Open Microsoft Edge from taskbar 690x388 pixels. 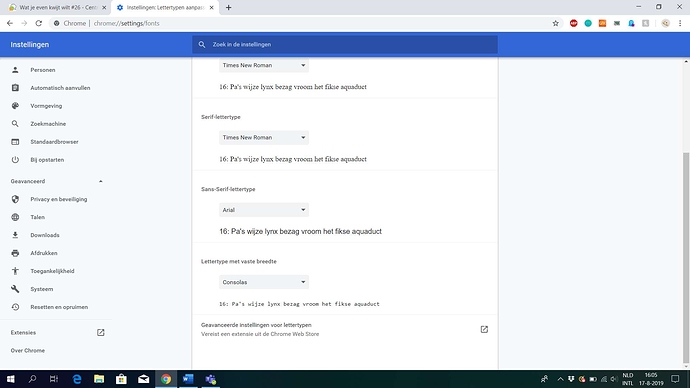coord(77,379)
